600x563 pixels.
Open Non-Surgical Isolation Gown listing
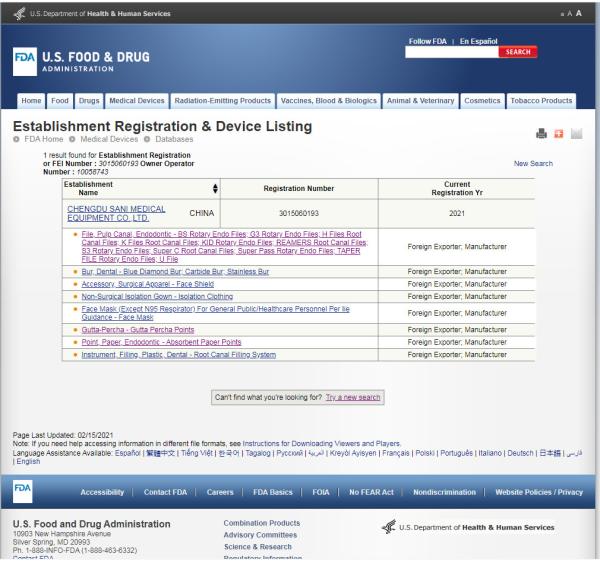point(157,296)
